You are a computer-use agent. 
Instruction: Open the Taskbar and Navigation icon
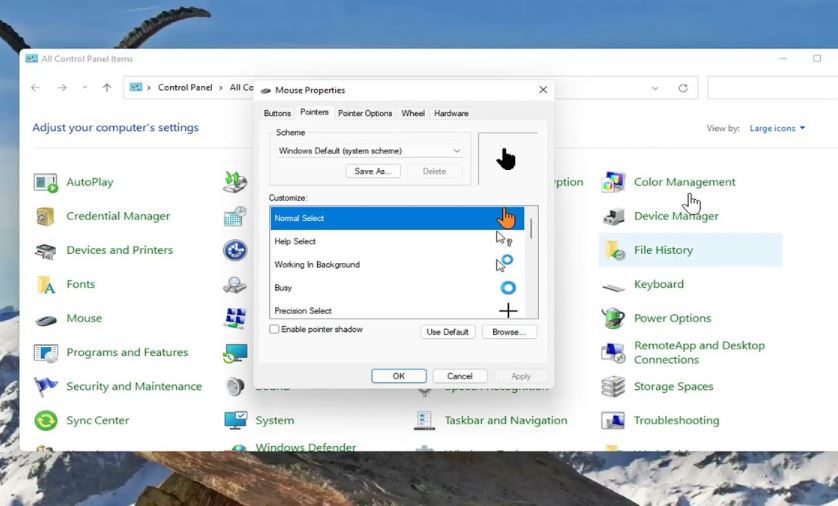(424, 421)
